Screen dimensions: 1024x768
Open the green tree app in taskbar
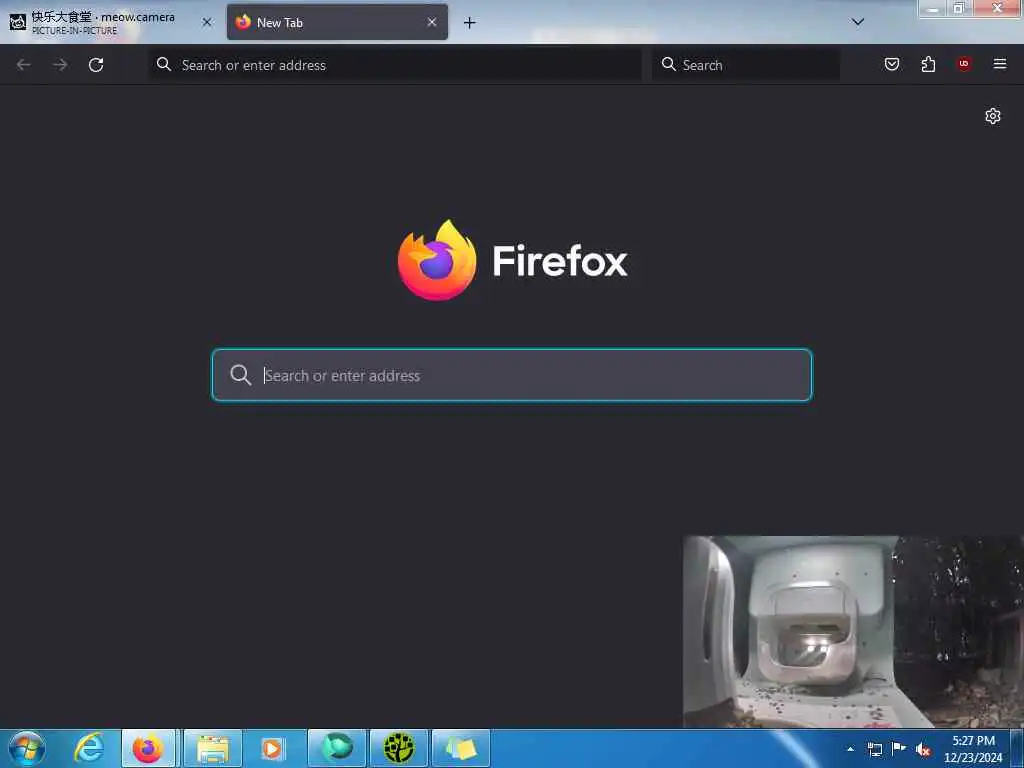click(x=399, y=748)
